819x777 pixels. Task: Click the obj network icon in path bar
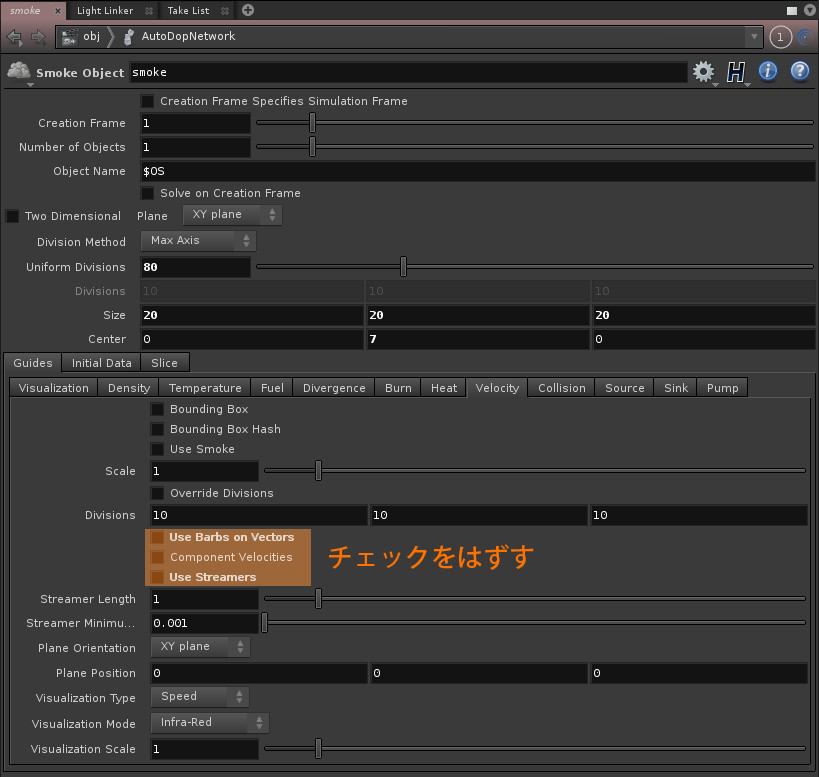(70, 37)
